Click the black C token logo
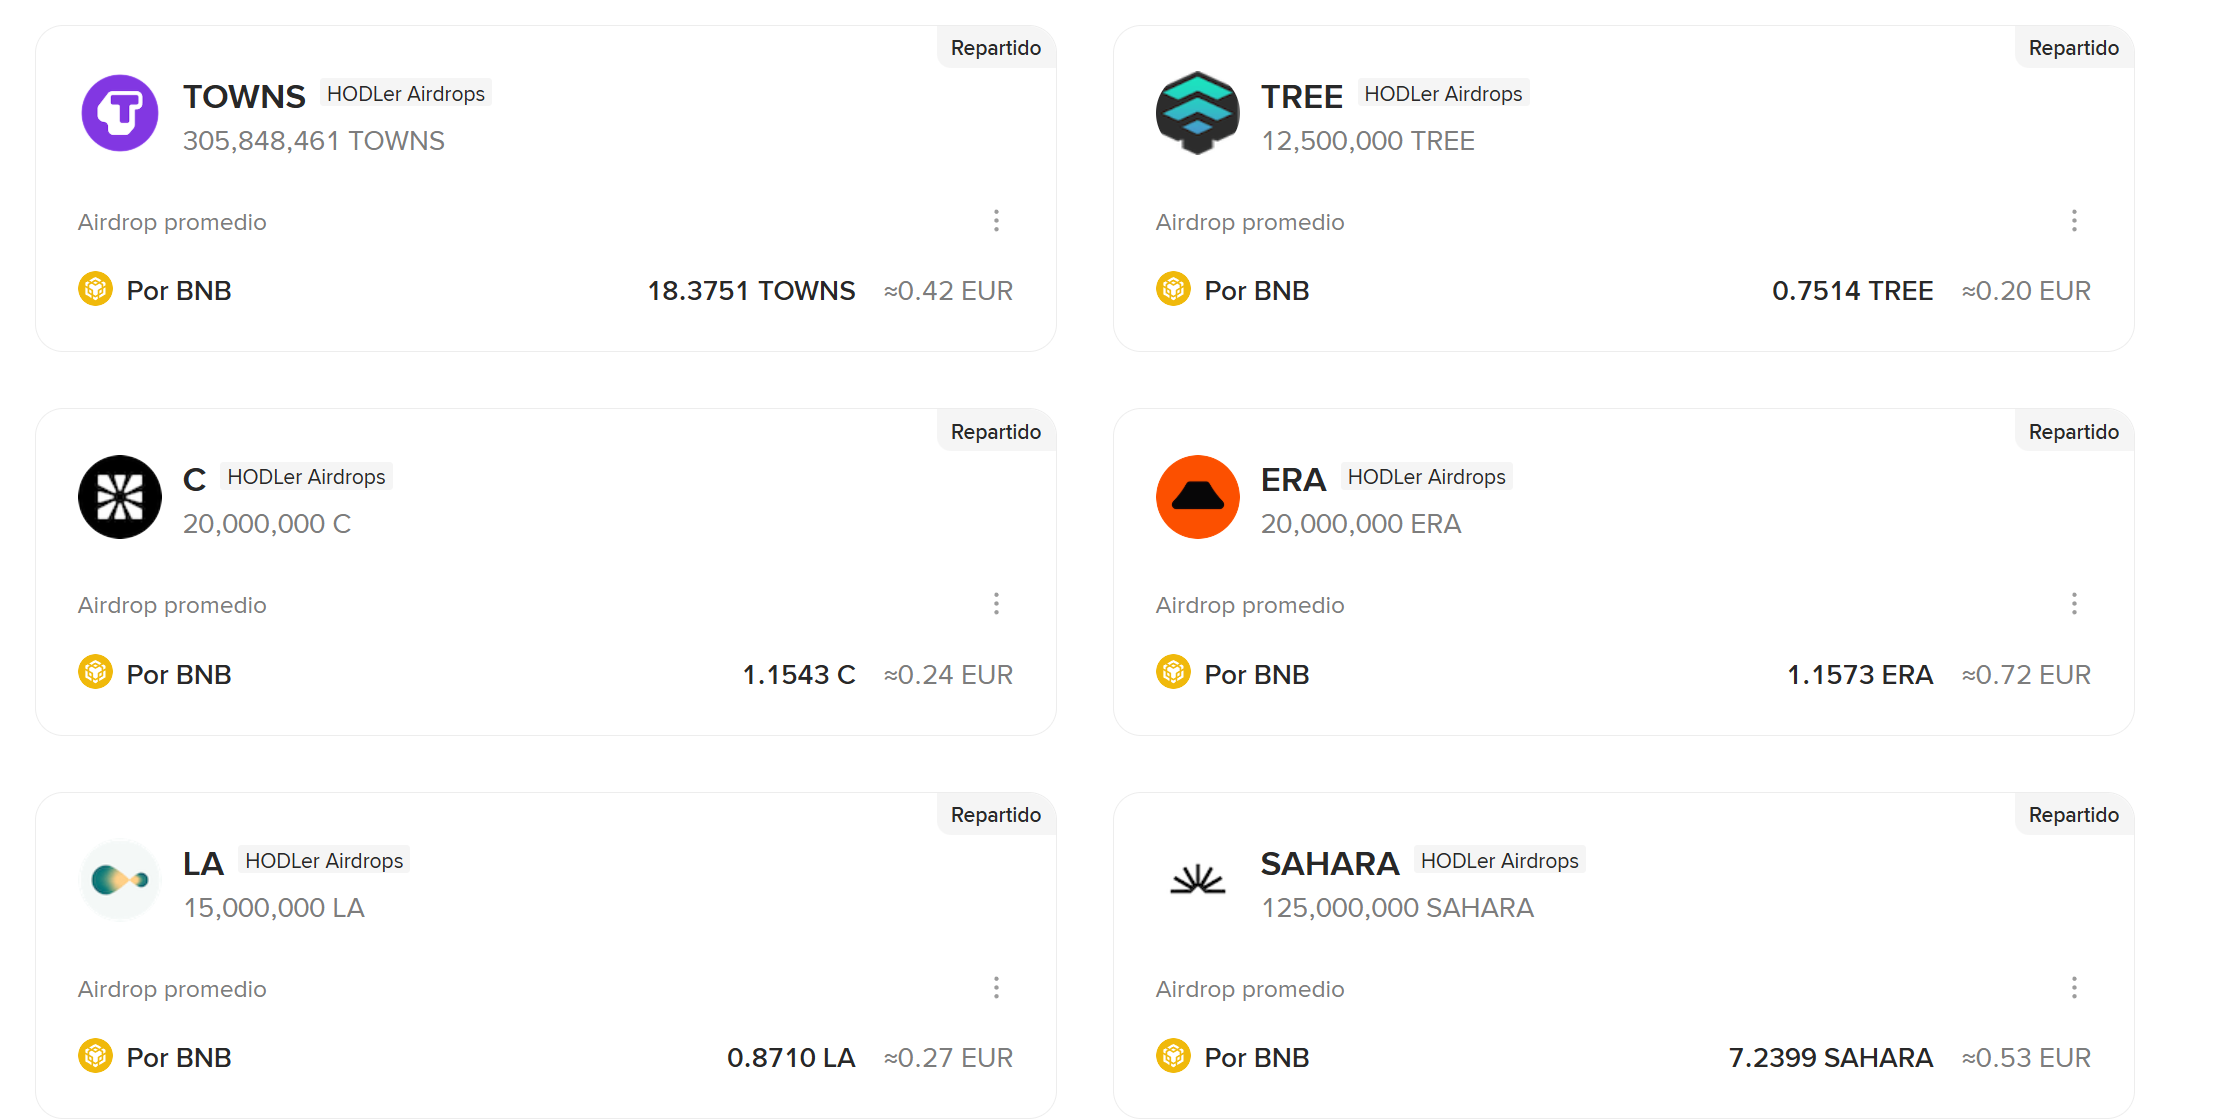Image resolution: width=2226 pixels, height=1119 pixels. 120,497
